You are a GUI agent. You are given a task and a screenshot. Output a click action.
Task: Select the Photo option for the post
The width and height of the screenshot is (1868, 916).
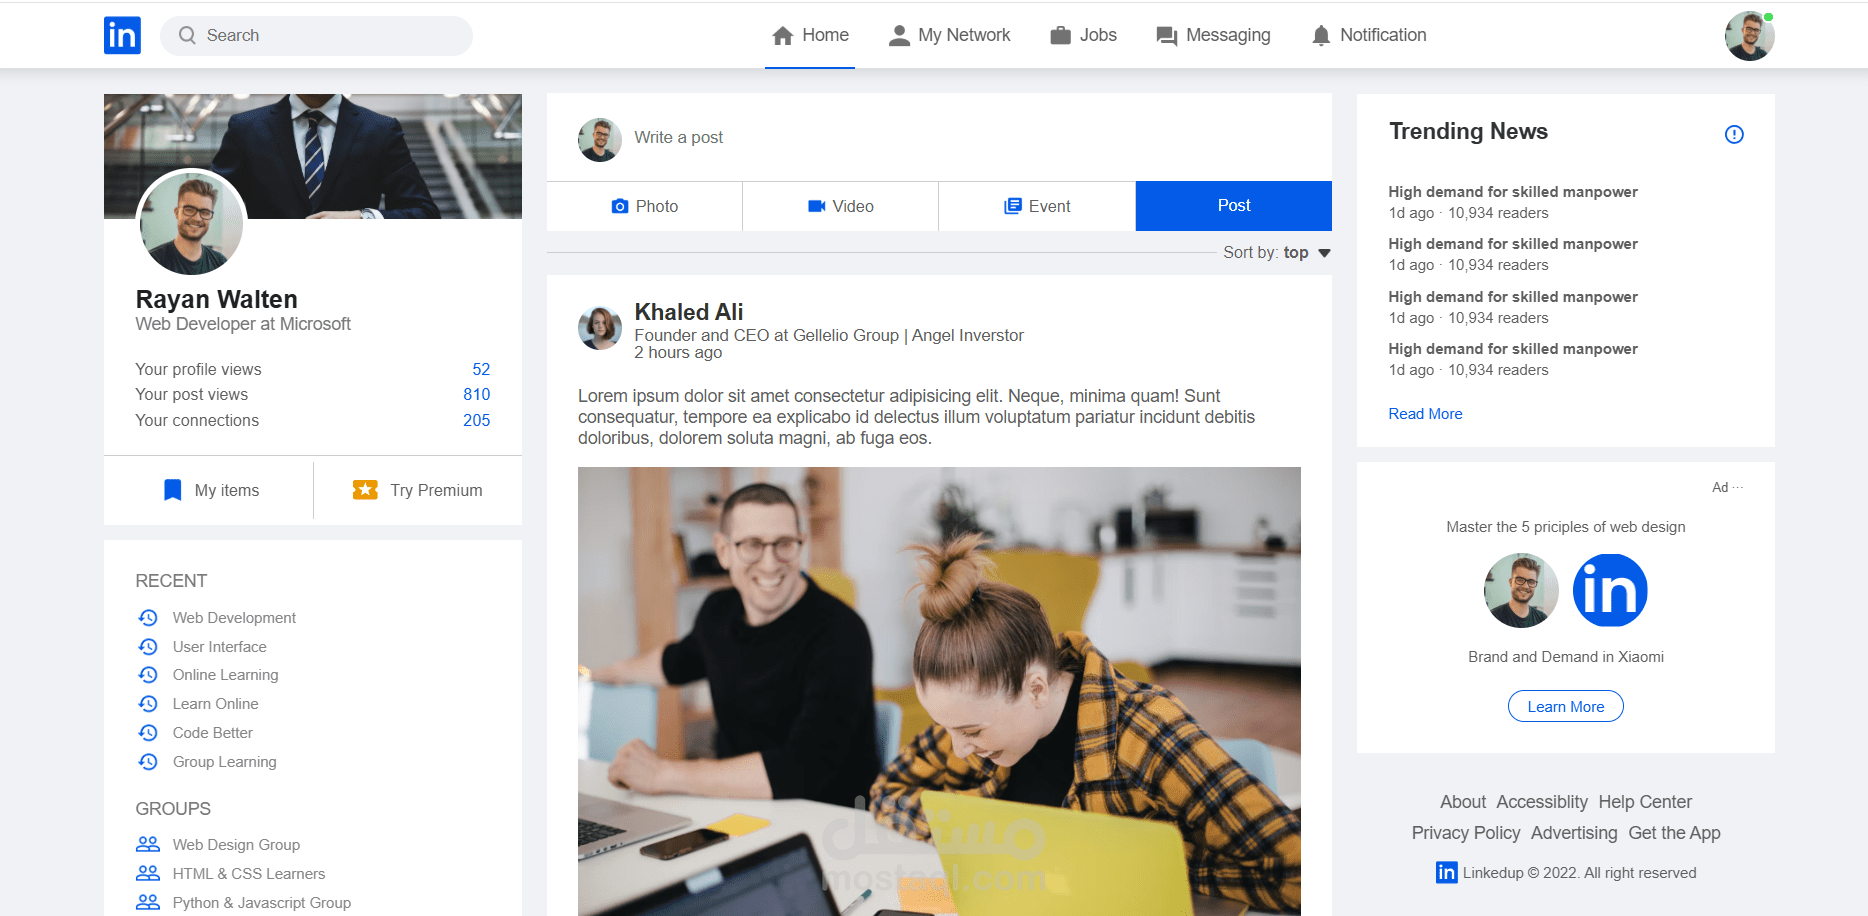tap(645, 206)
